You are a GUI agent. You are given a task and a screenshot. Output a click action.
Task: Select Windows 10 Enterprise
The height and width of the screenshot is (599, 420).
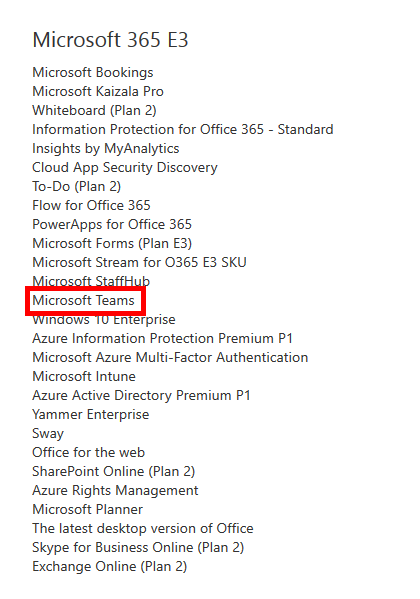104,320
